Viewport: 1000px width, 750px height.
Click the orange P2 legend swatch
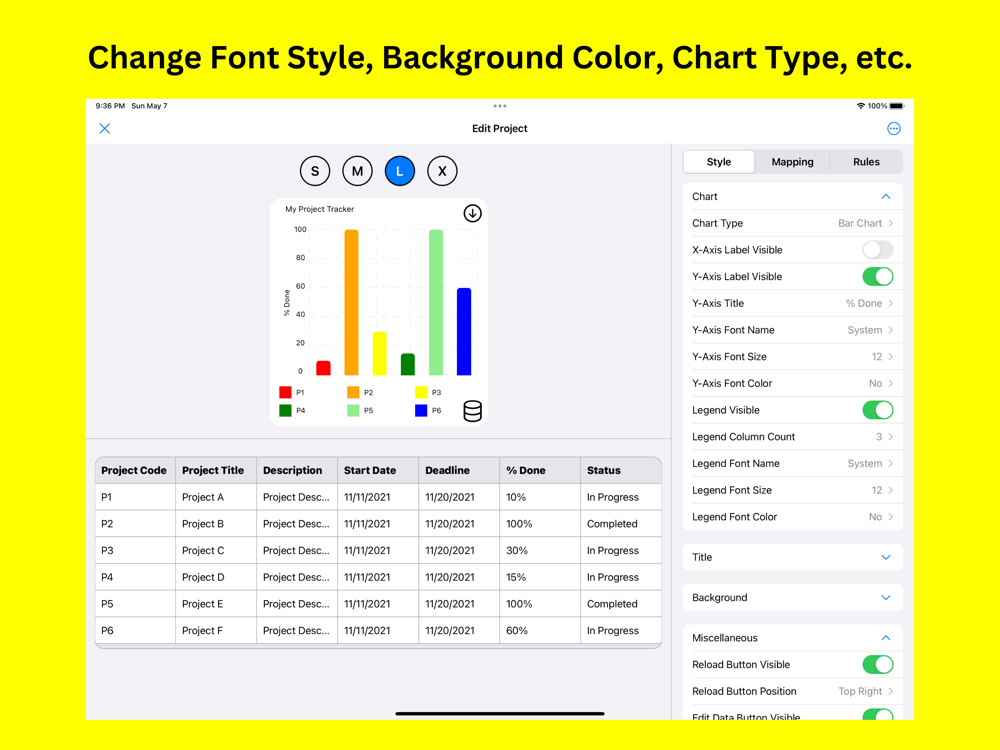click(x=353, y=392)
